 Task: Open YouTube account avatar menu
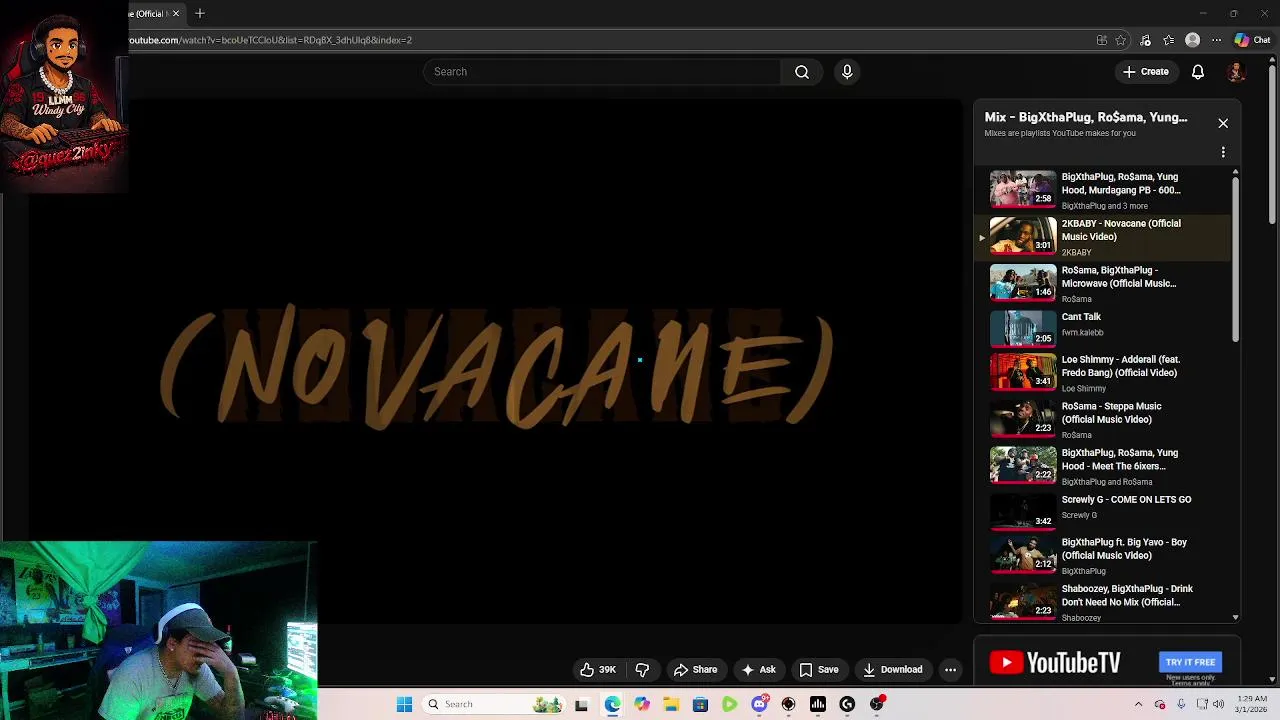1236,72
